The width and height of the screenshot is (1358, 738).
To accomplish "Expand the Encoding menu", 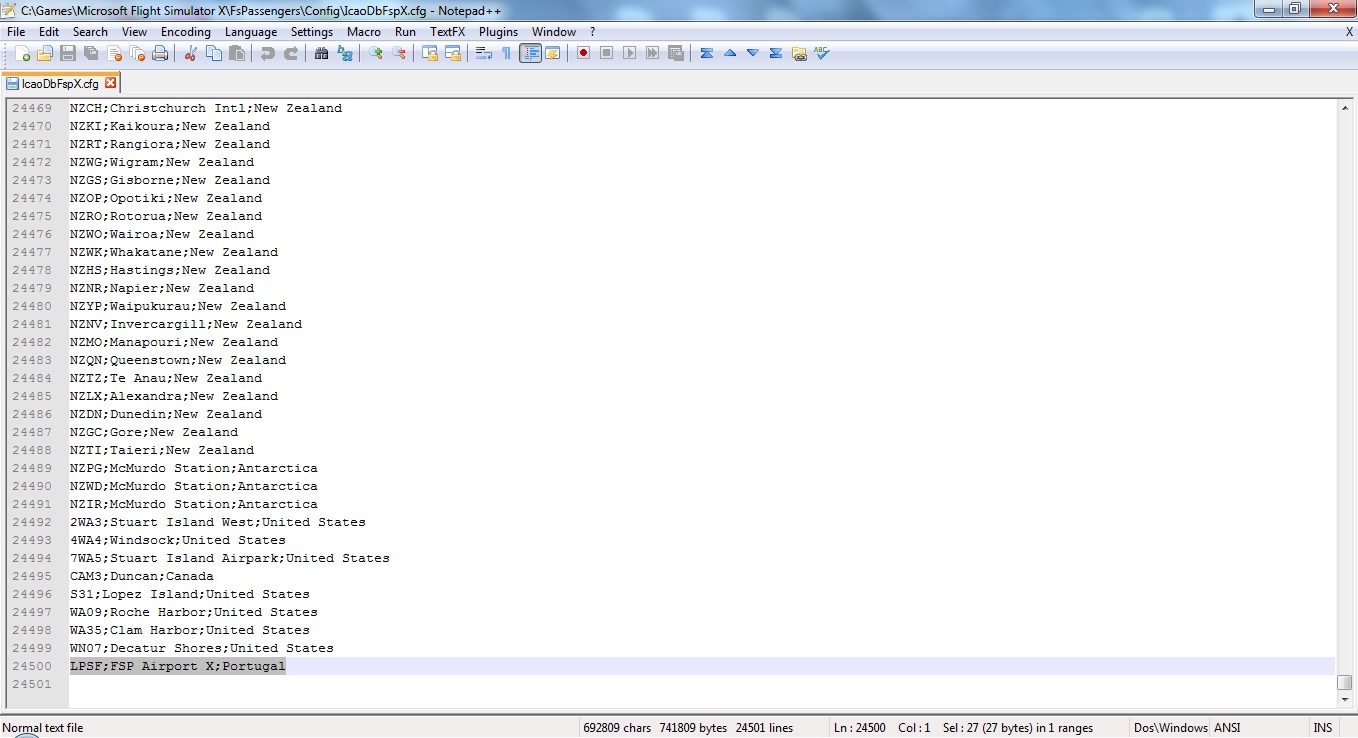I will coord(185,32).
